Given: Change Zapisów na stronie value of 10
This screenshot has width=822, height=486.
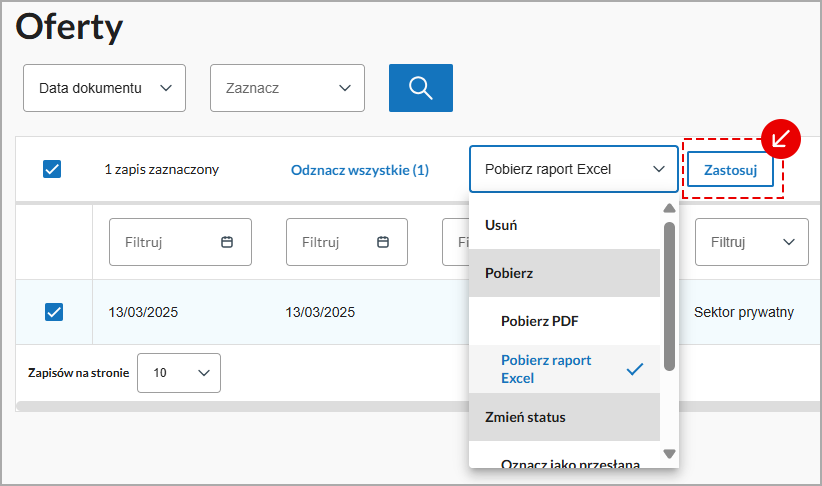Looking at the screenshot, I should pos(178,373).
